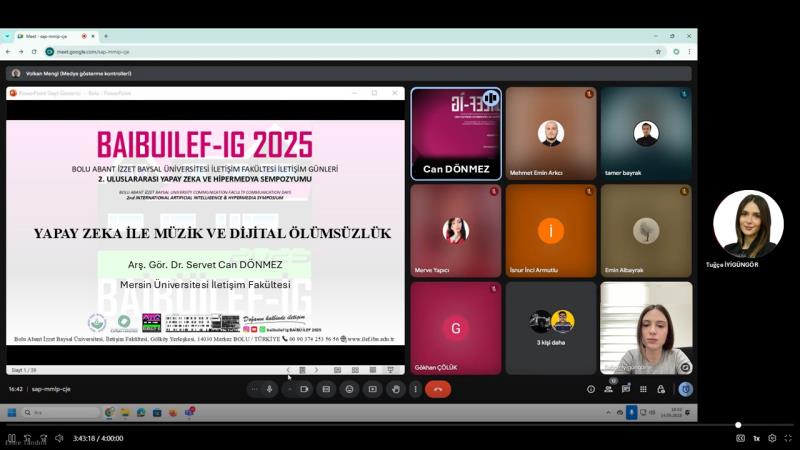This screenshot has height=450, width=800.
Task: Open more options three-dot menu in Meet
Action: click(415, 389)
